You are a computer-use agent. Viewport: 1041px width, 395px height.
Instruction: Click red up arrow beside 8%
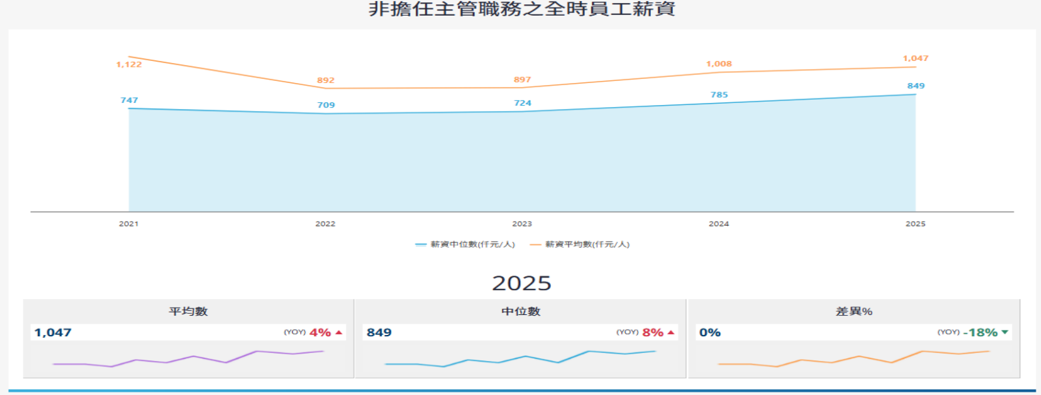tap(671, 333)
